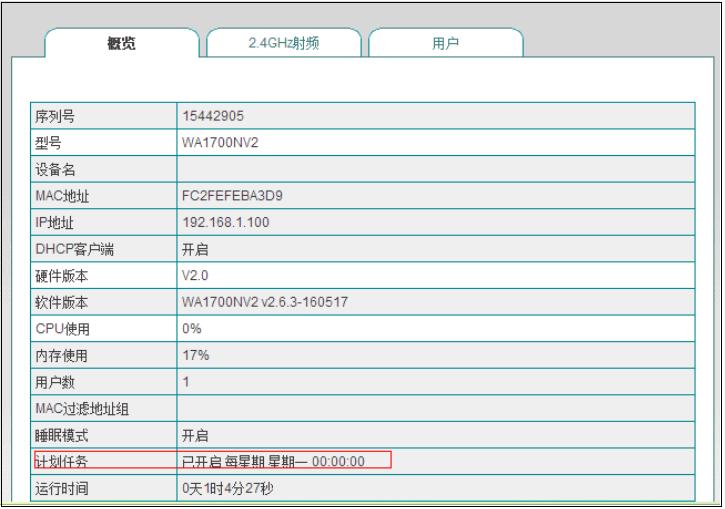Open the 用户 tab
725x509 pixels.
pyautogui.click(x=446, y=43)
